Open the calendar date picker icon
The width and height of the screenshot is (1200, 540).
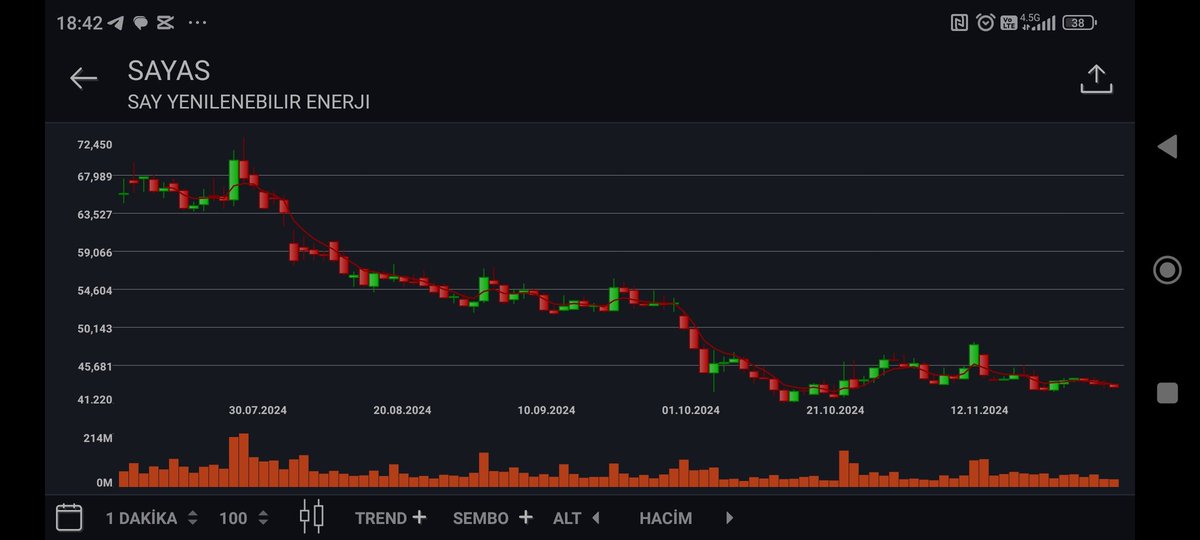[69, 517]
